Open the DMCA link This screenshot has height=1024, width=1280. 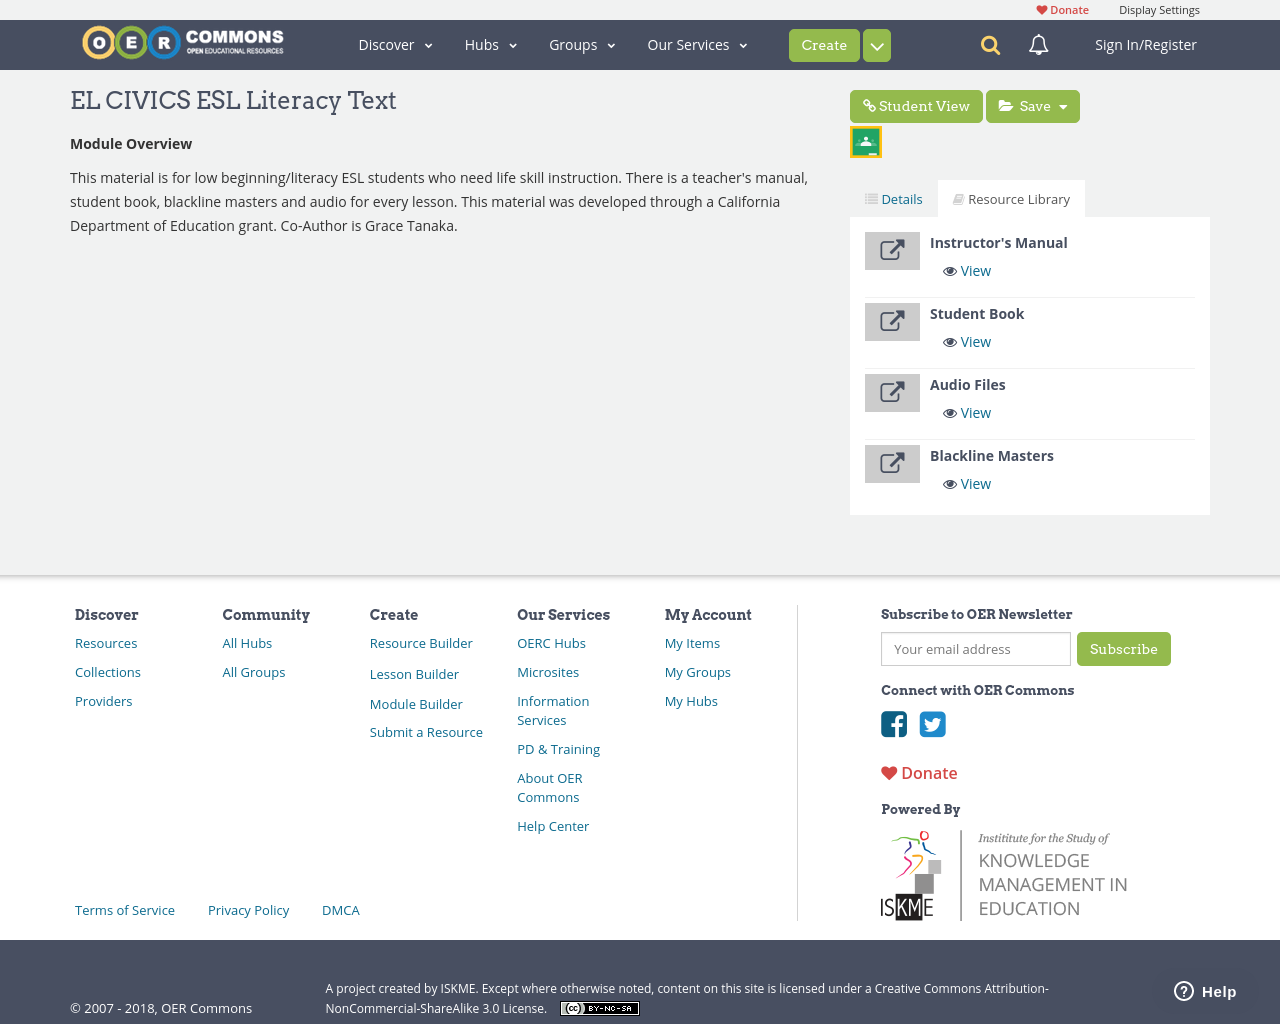(x=341, y=910)
